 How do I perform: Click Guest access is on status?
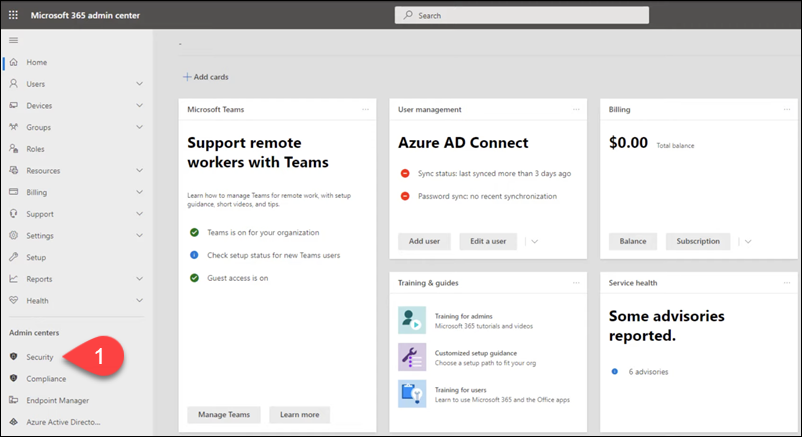(237, 278)
